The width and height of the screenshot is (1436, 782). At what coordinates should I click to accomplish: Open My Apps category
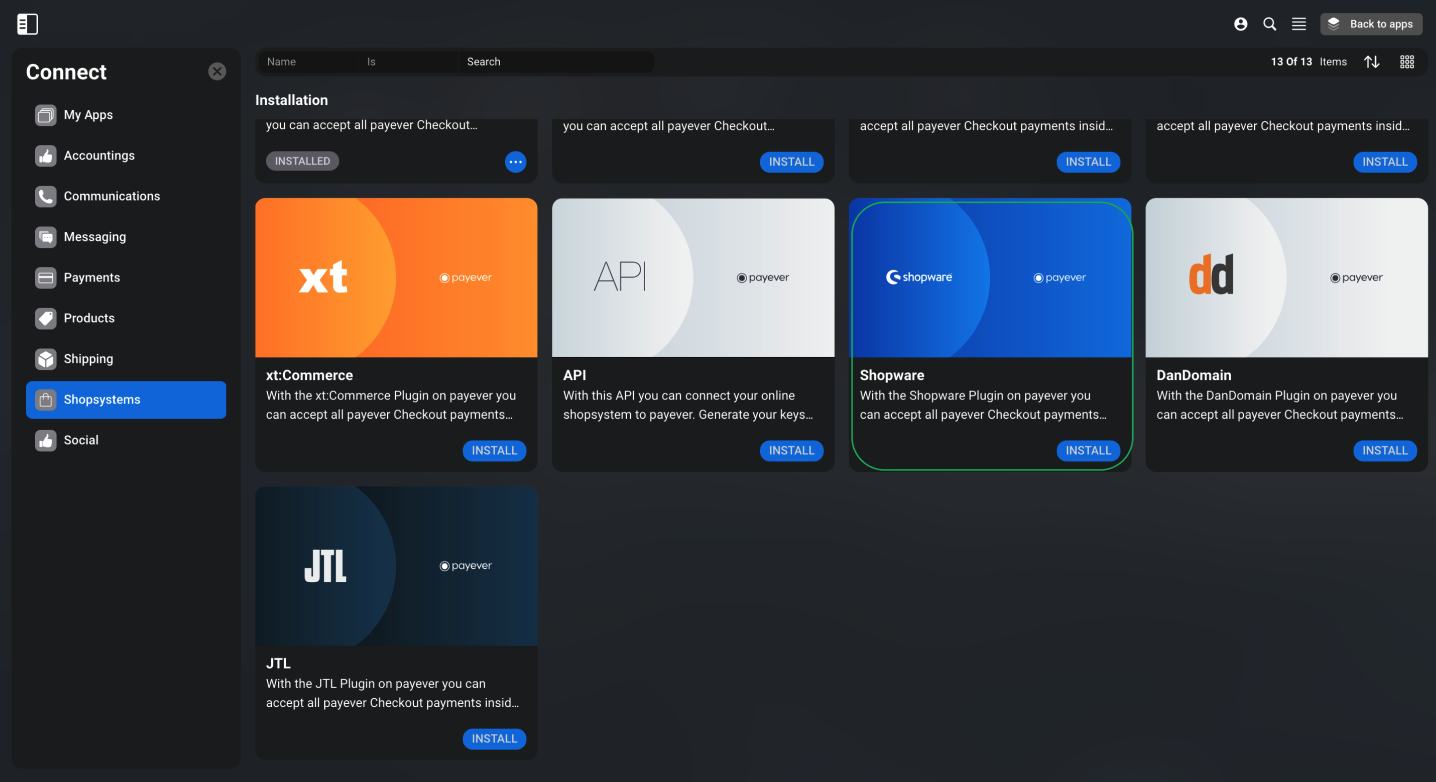coord(126,115)
